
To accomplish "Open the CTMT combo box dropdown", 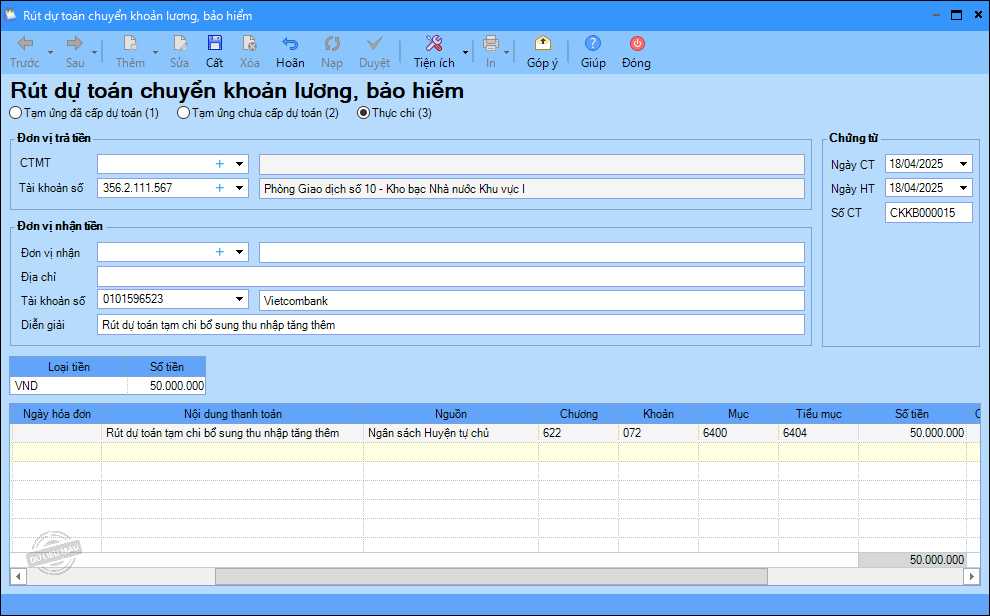I will click(x=240, y=164).
